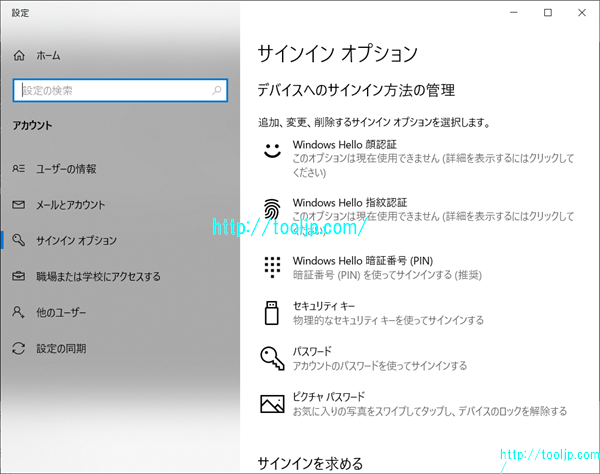The width and height of the screenshot is (600, 474).
Task: Click the メールとアカウント envelope icon
Action: click(19, 205)
